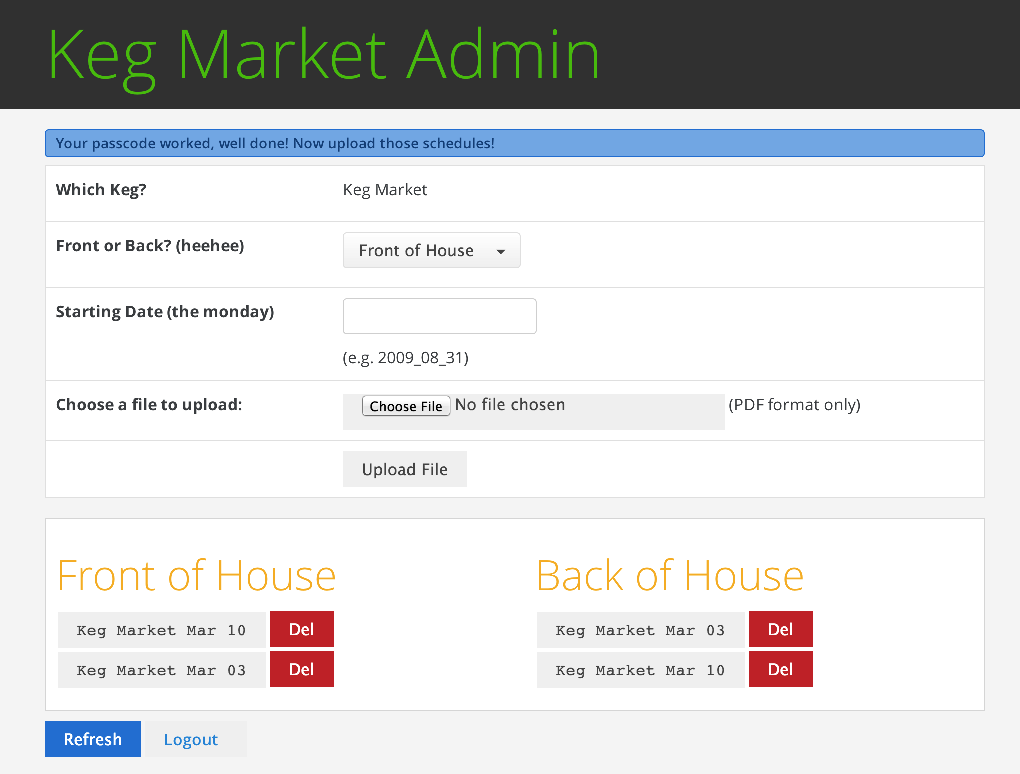The image size is (1020, 774).
Task: Open Back of House schedule Mar 03
Action: 641,630
